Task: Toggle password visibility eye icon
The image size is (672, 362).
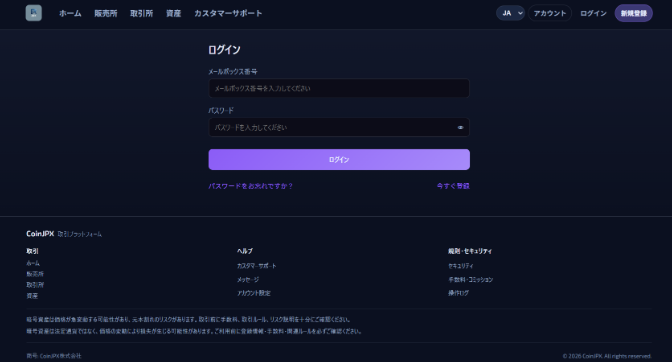Action: pos(460,128)
